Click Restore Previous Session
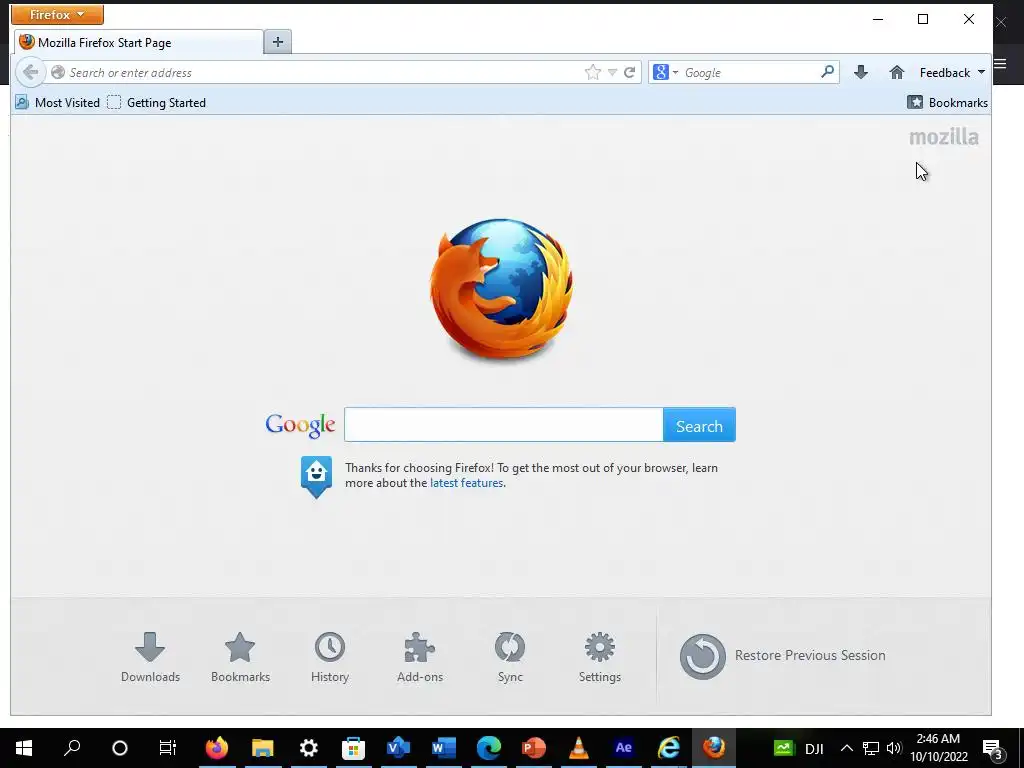 pos(782,656)
